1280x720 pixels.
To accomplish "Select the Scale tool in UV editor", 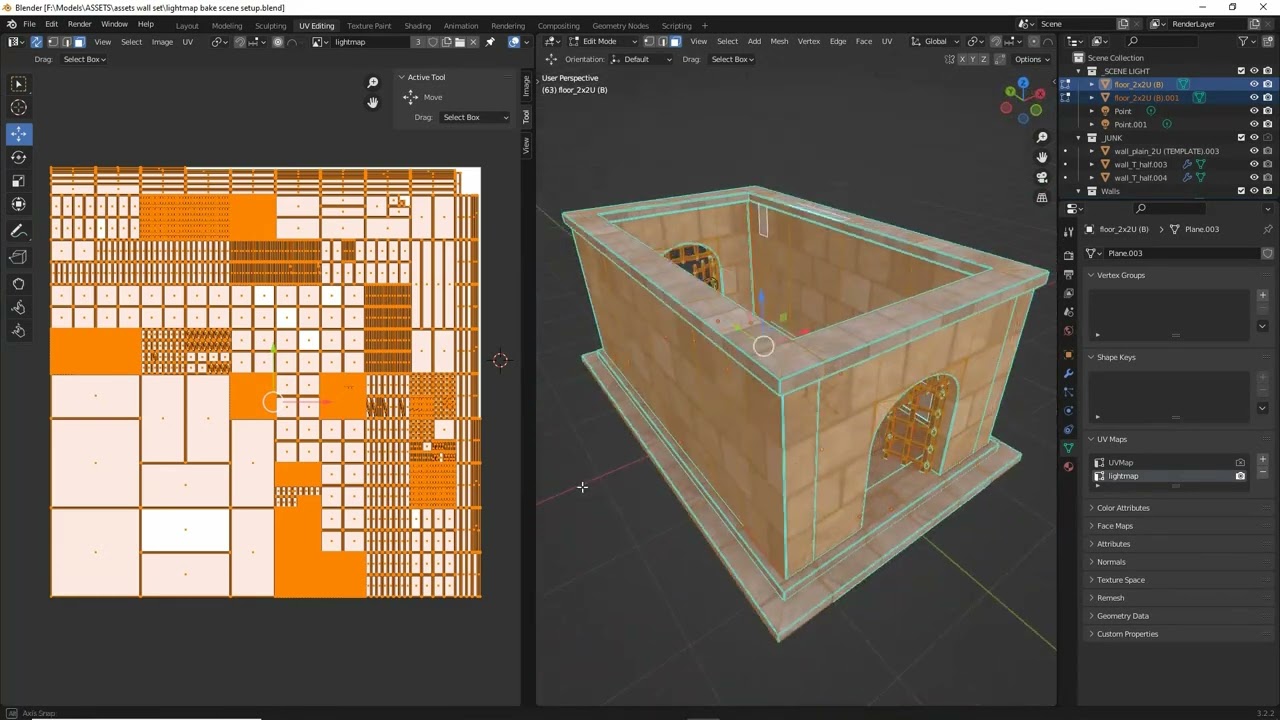I will [19, 181].
